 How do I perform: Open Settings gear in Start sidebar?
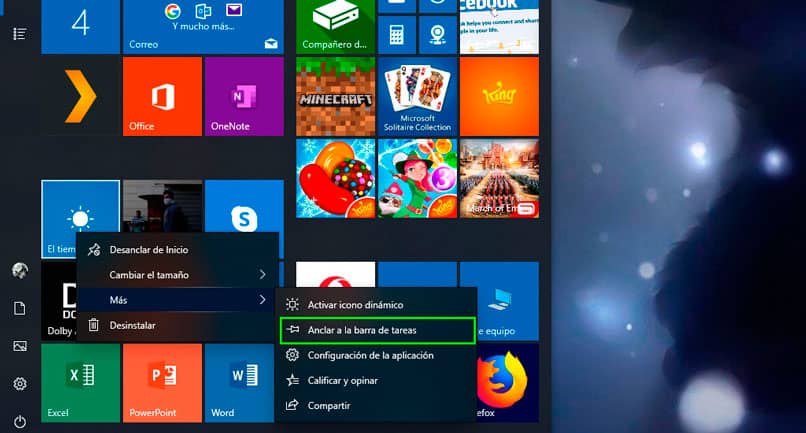click(20, 384)
